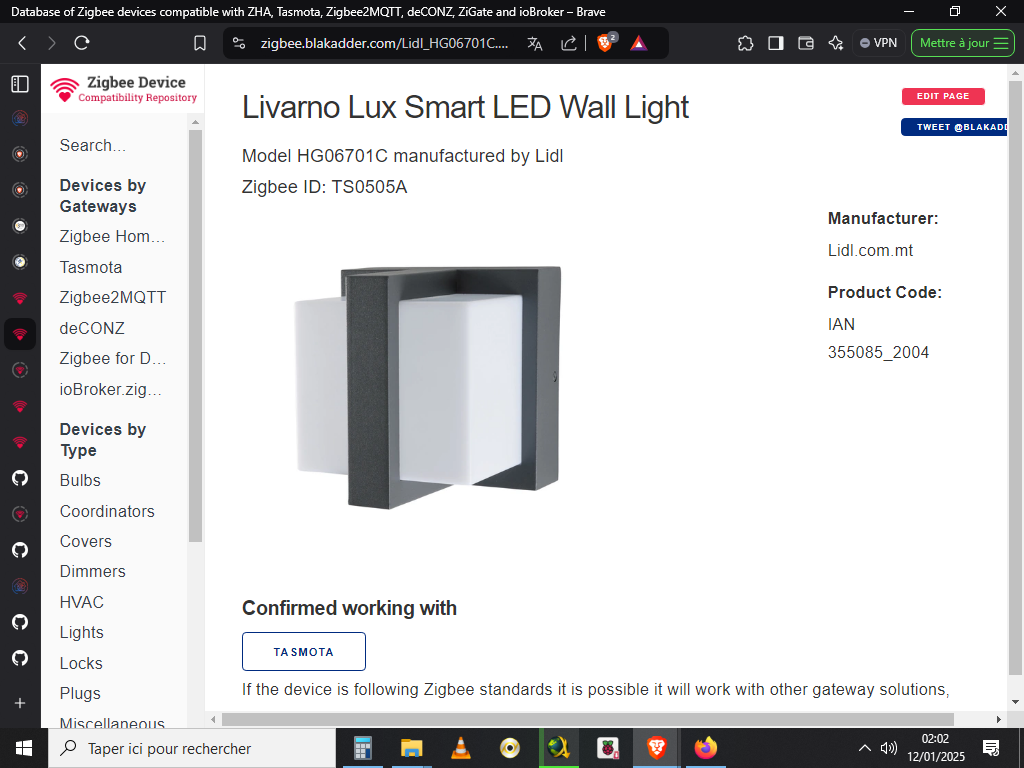Click the translate page icon in the address bar

tap(535, 43)
